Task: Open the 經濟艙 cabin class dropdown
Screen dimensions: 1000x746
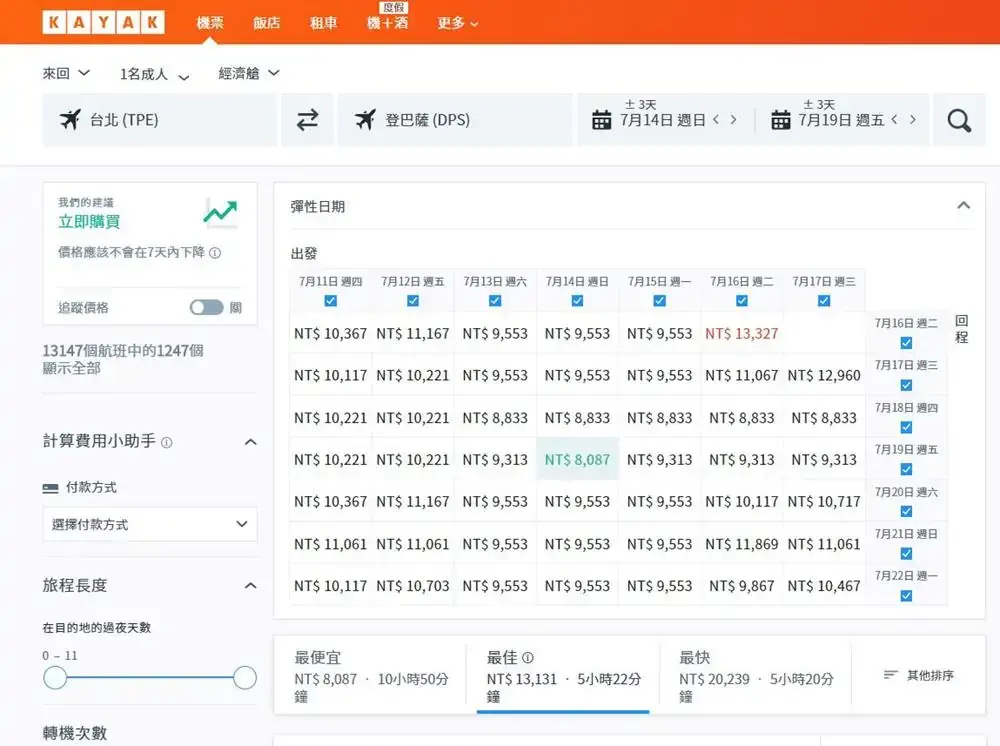Action: coord(249,73)
